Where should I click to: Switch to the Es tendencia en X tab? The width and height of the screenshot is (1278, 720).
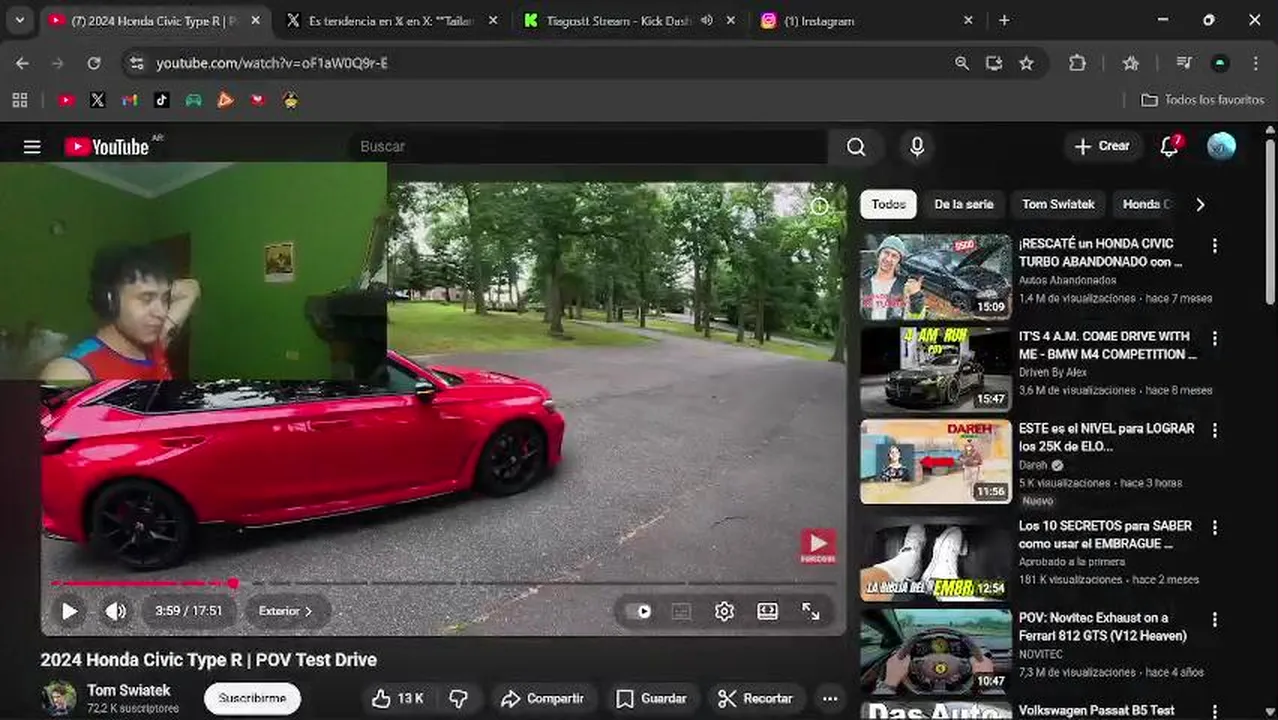pos(391,20)
